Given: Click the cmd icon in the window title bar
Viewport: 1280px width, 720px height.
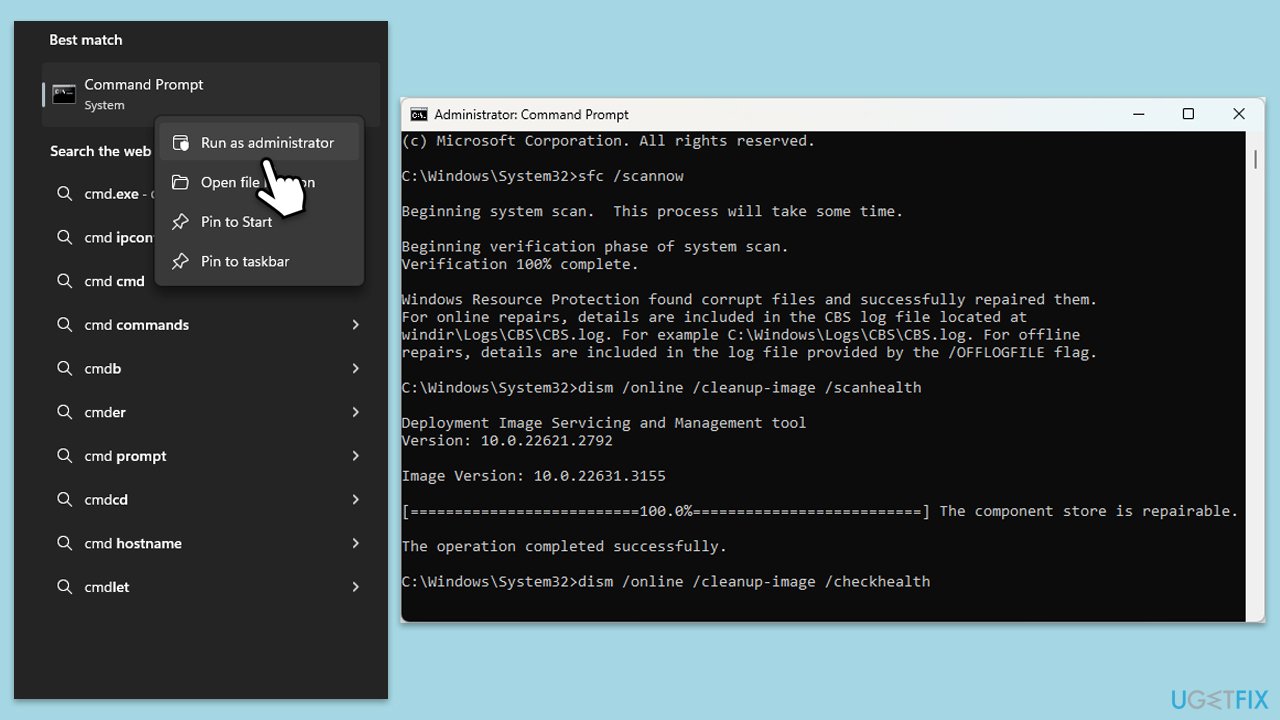Looking at the screenshot, I should click(419, 115).
